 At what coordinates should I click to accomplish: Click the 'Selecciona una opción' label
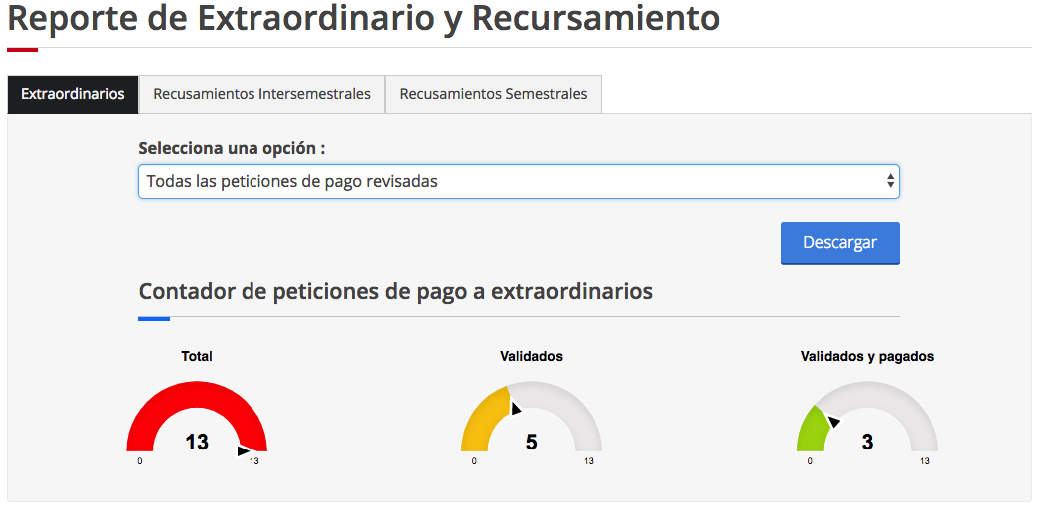pyautogui.click(x=232, y=148)
